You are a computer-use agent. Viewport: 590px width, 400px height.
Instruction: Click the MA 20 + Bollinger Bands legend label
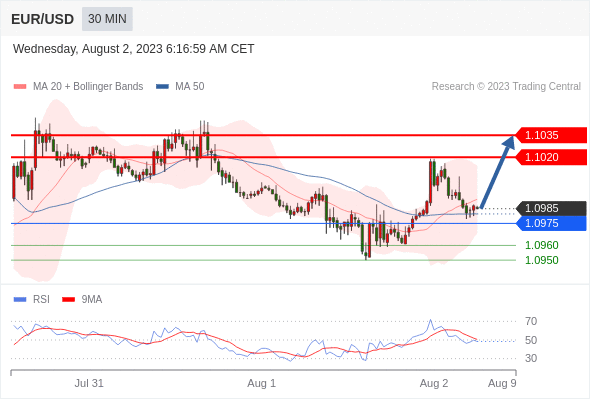[x=88, y=87]
